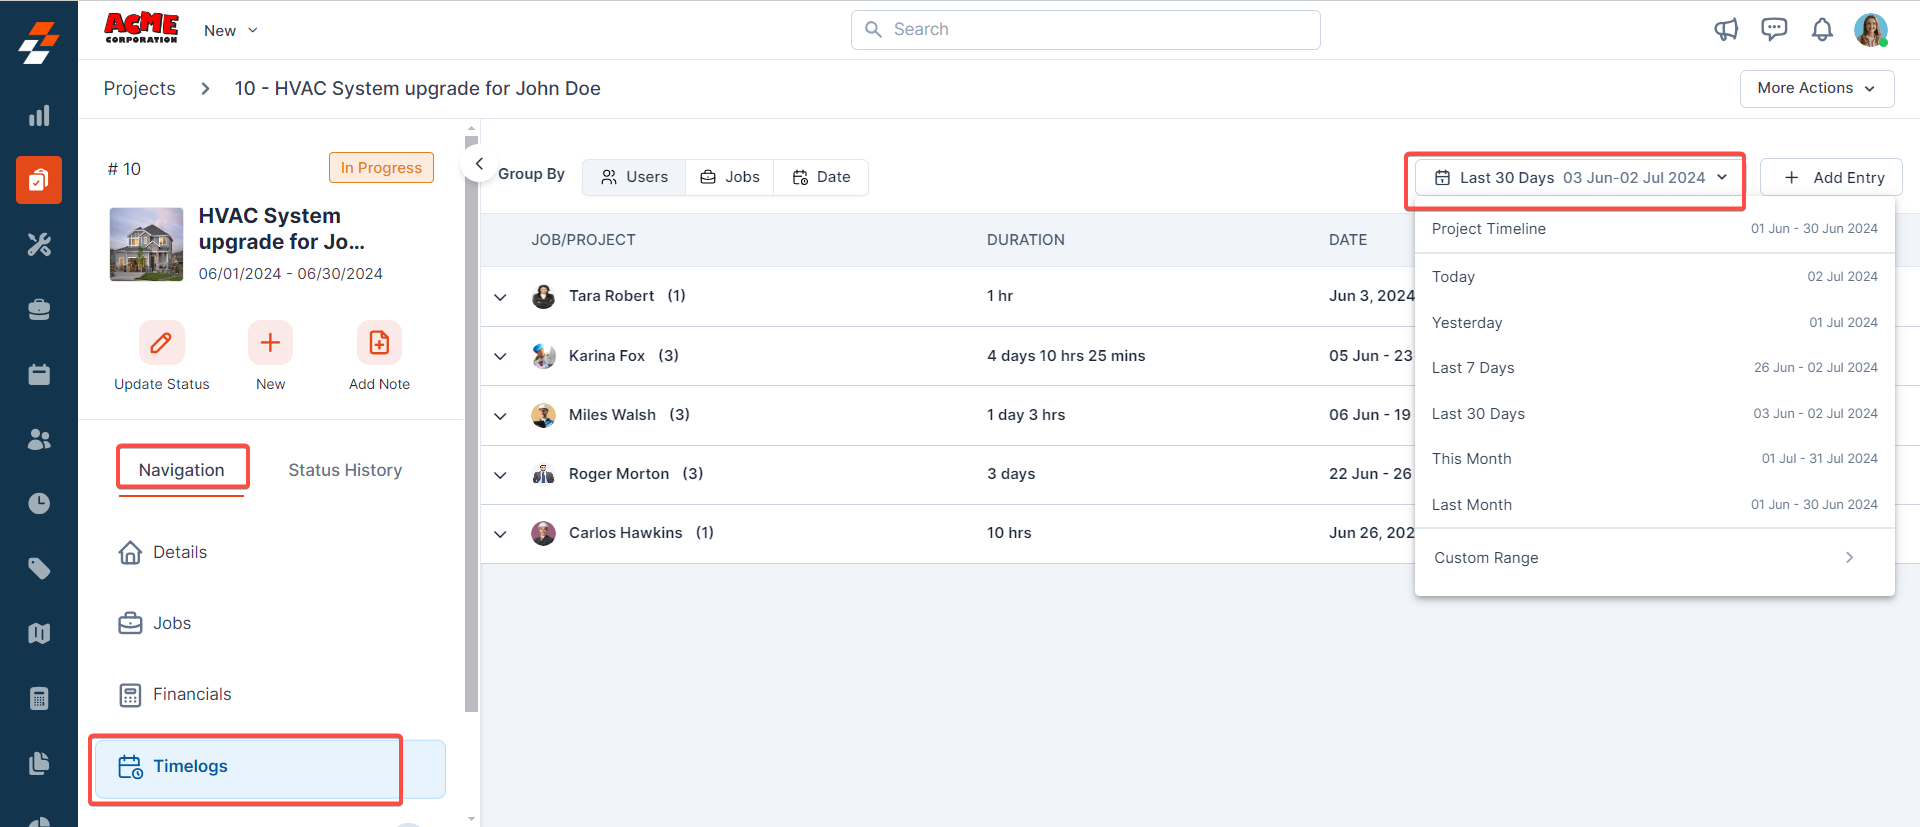Open the chat messages icon
This screenshot has height=827, width=1920.
(x=1774, y=30)
